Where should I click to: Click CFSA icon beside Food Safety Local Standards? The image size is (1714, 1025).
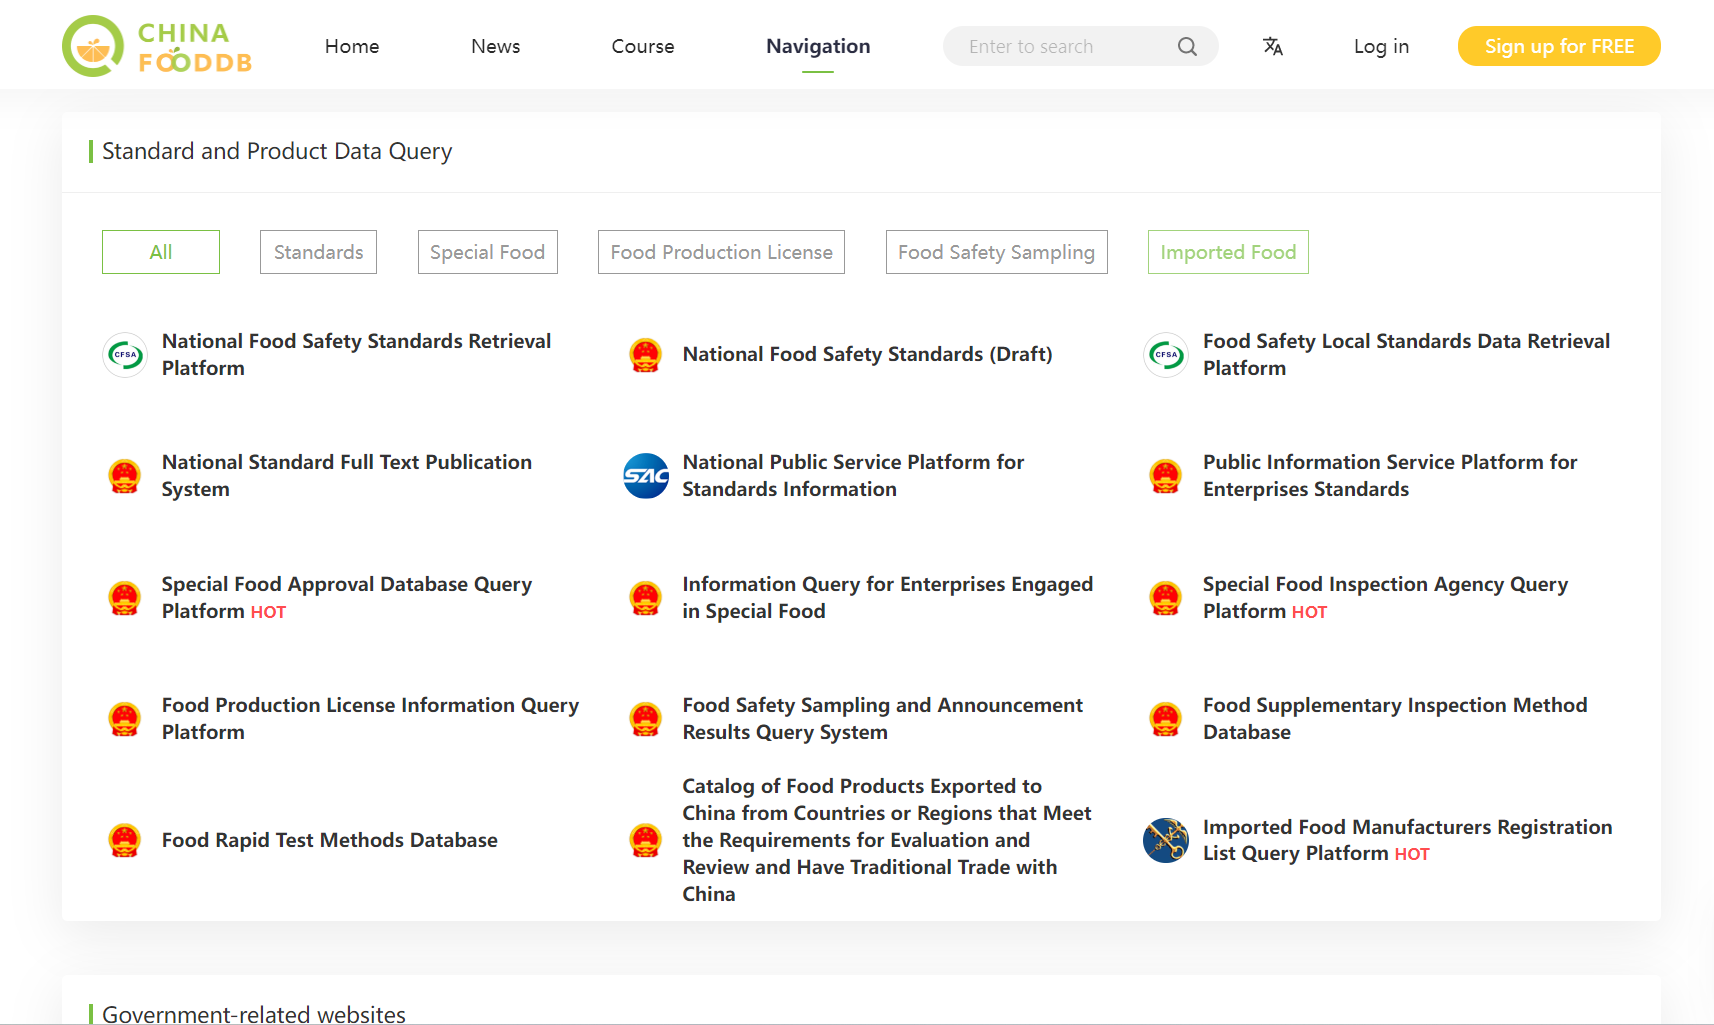[1166, 355]
